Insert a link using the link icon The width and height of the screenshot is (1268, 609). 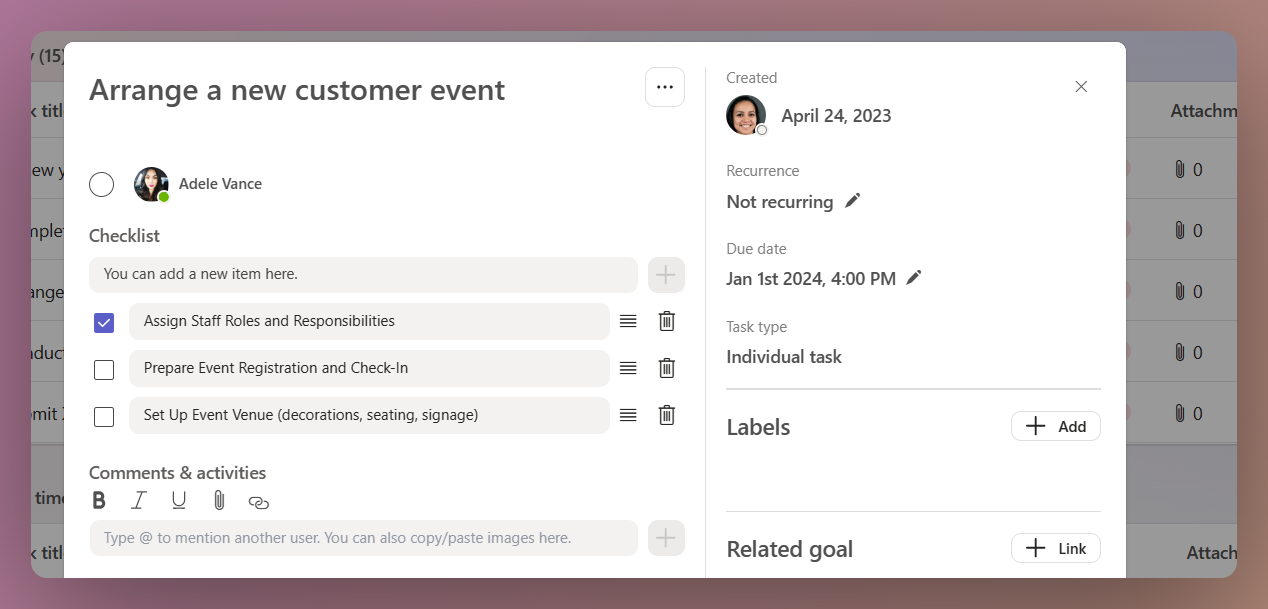[259, 500]
